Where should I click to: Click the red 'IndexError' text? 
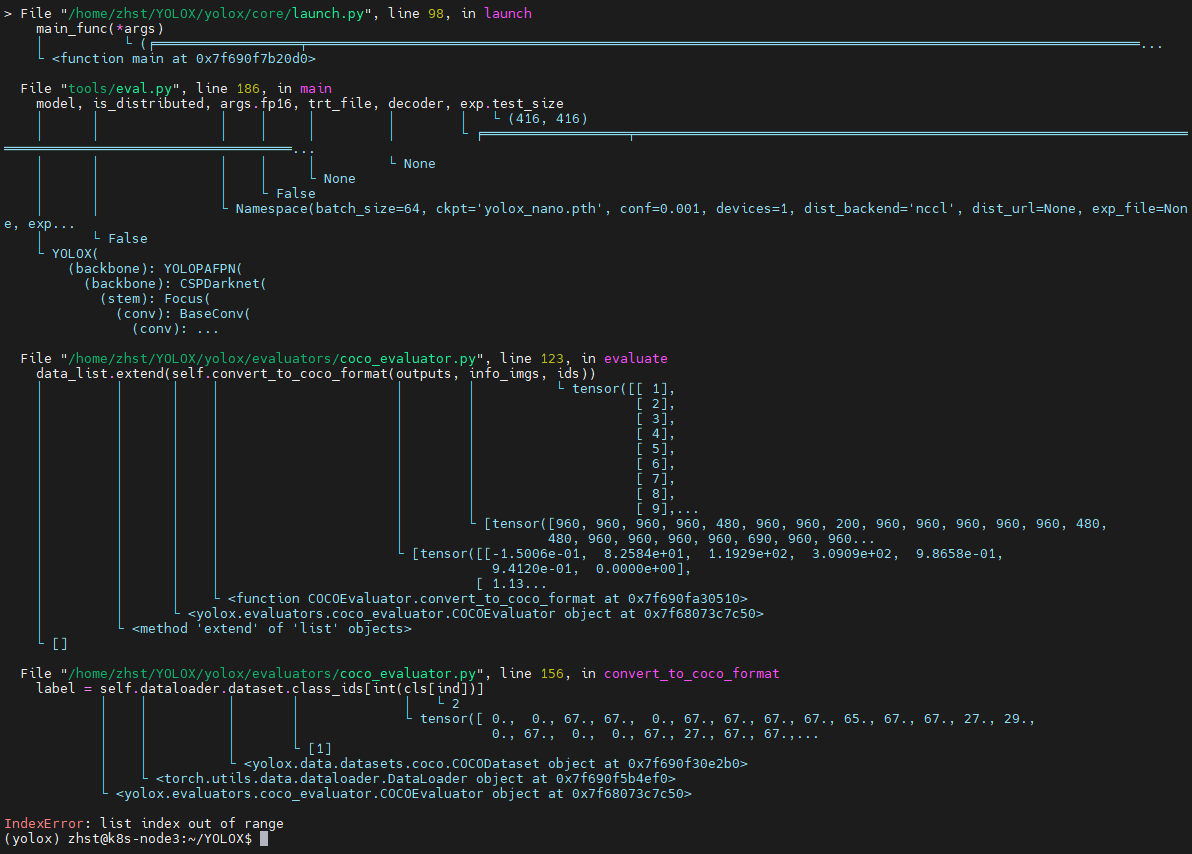click(x=43, y=824)
